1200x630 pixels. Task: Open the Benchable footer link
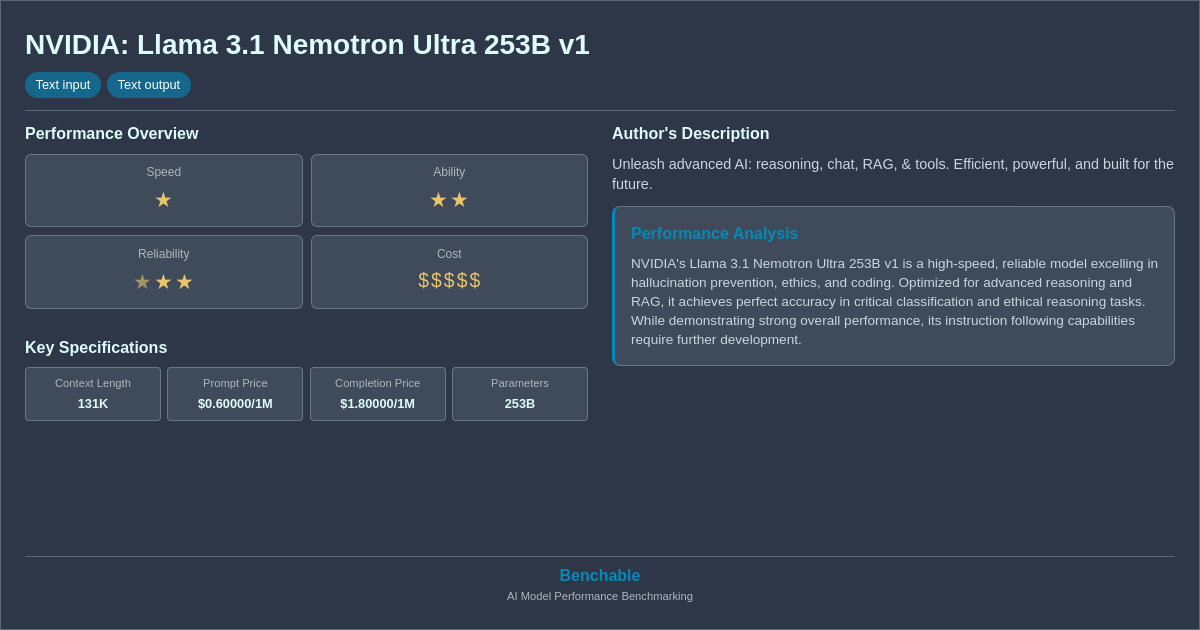[x=600, y=575]
